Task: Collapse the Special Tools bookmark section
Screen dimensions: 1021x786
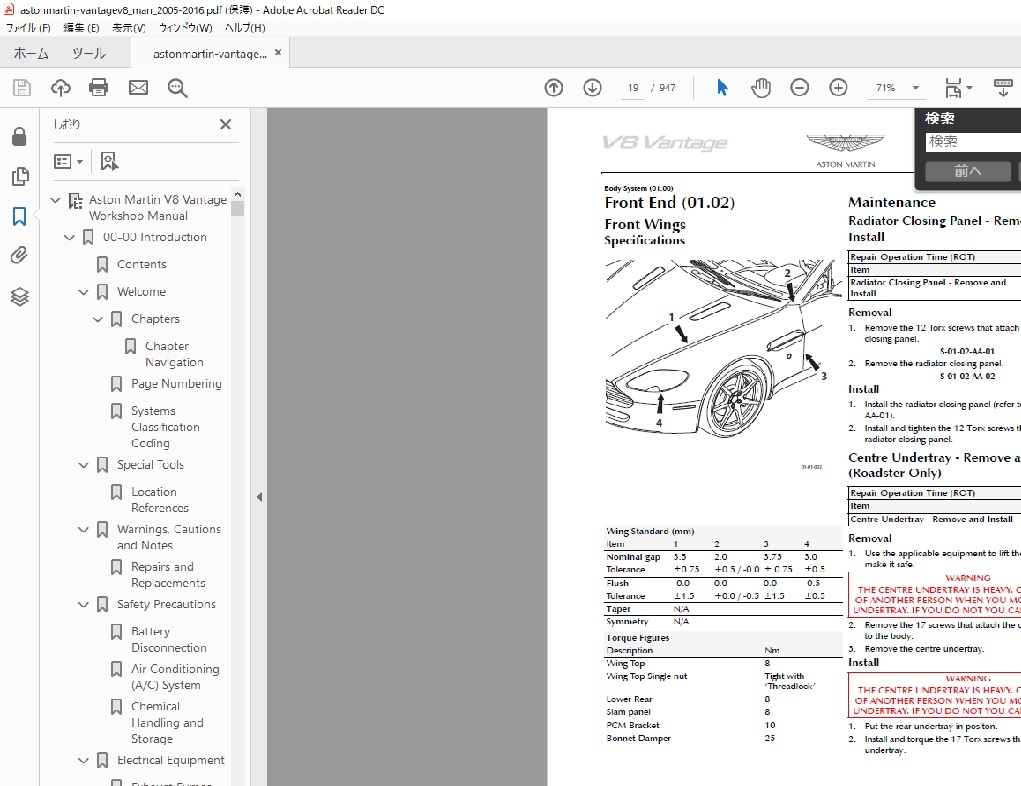Action: pyautogui.click(x=82, y=464)
